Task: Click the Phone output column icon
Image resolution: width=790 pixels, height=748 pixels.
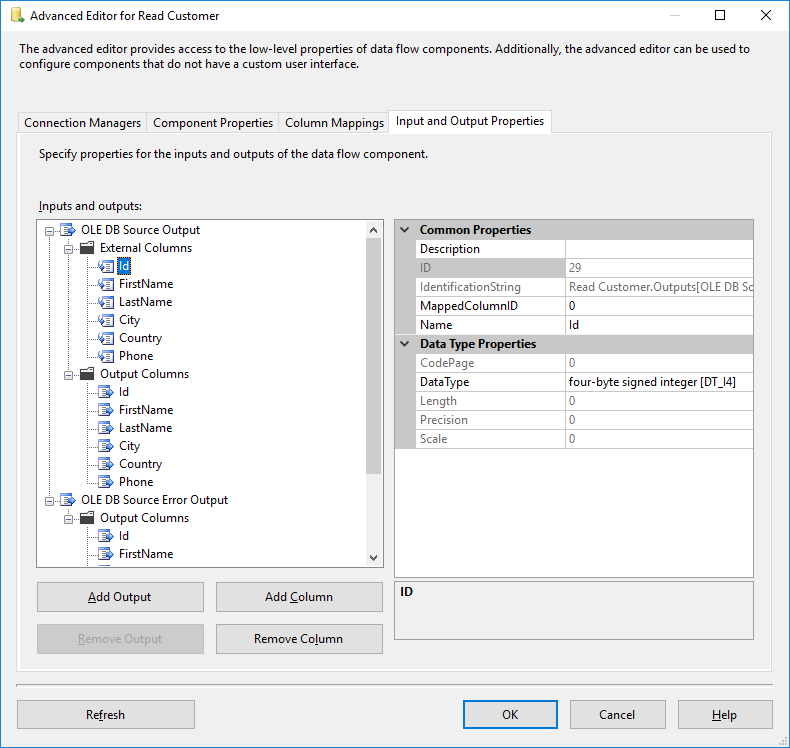Action: coord(106,482)
